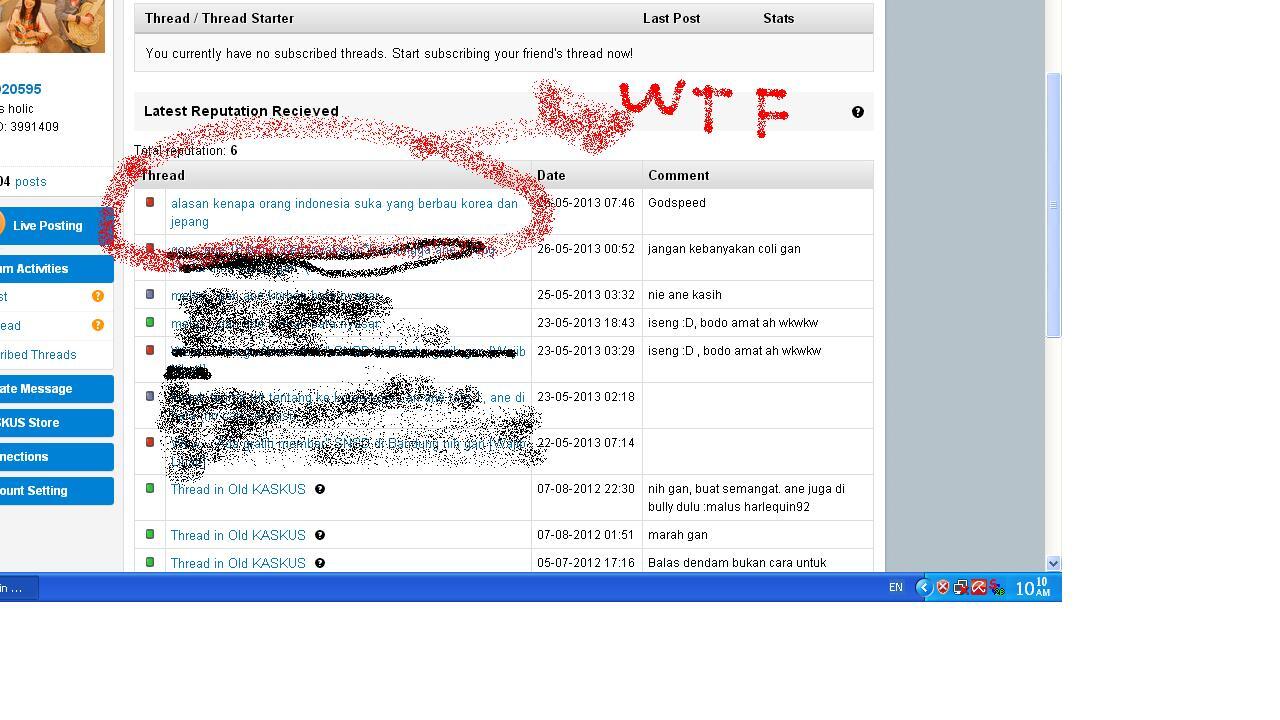Click the Godspeed comment text
1280x720 pixels.
(677, 203)
